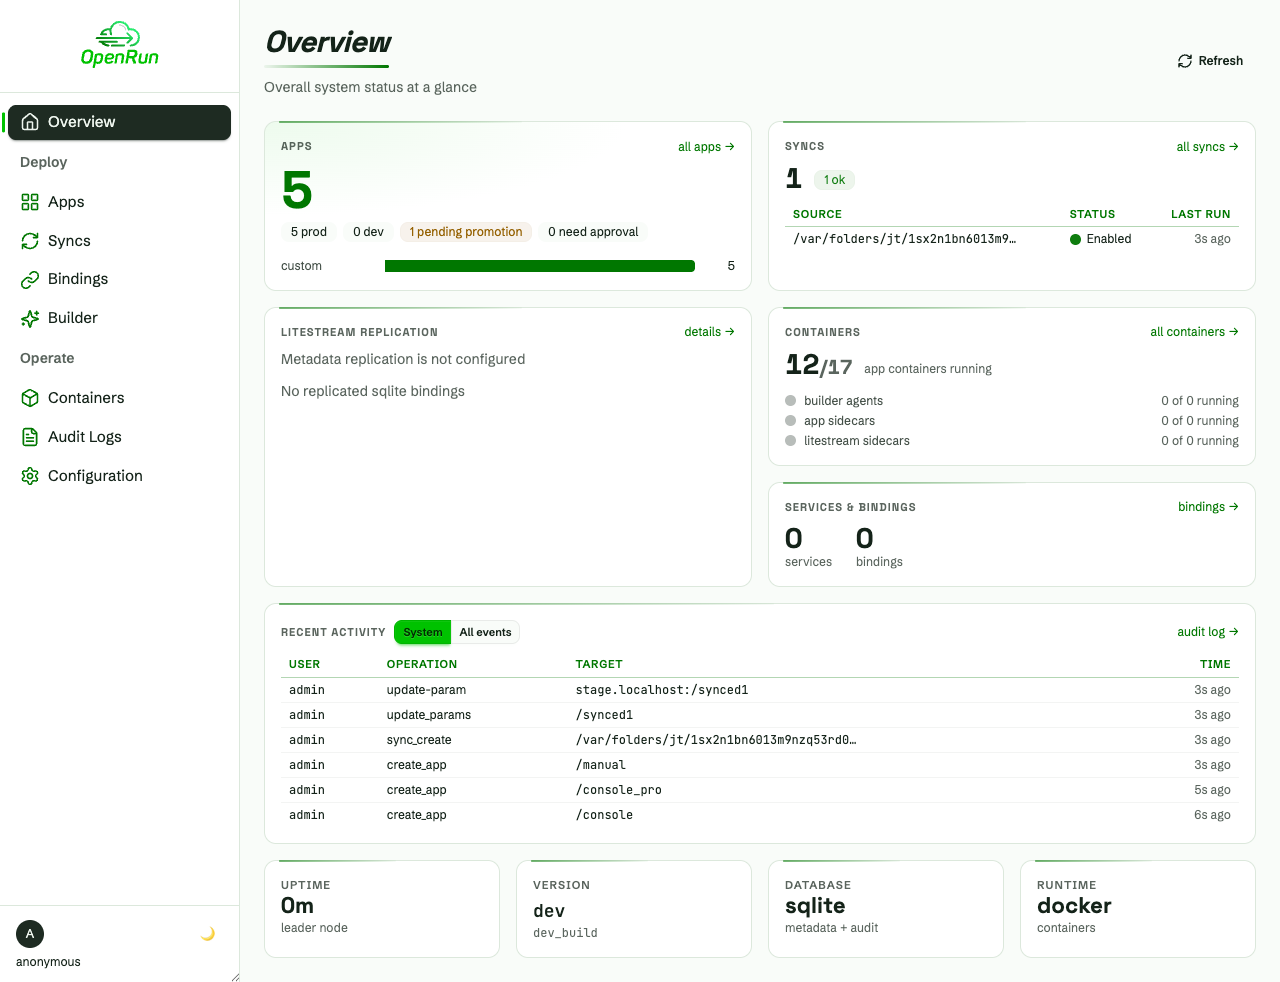Click the litestream sidecars status dot
This screenshot has height=982, width=1280.
click(x=791, y=441)
